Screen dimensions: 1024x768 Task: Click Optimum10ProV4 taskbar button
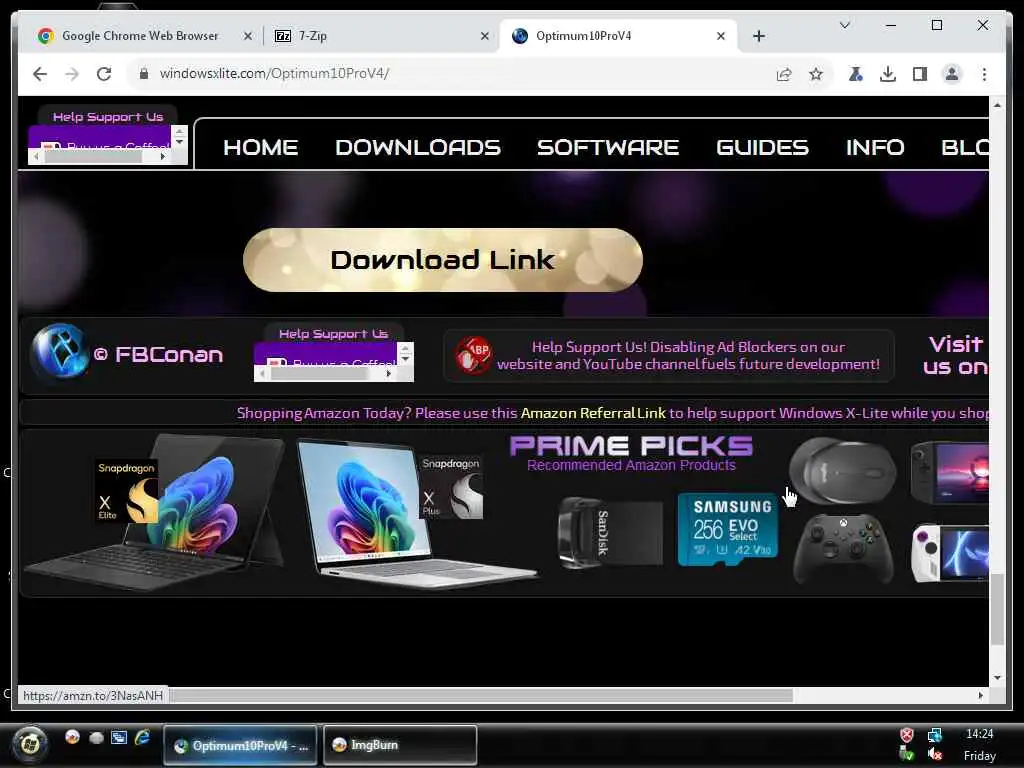click(x=240, y=744)
